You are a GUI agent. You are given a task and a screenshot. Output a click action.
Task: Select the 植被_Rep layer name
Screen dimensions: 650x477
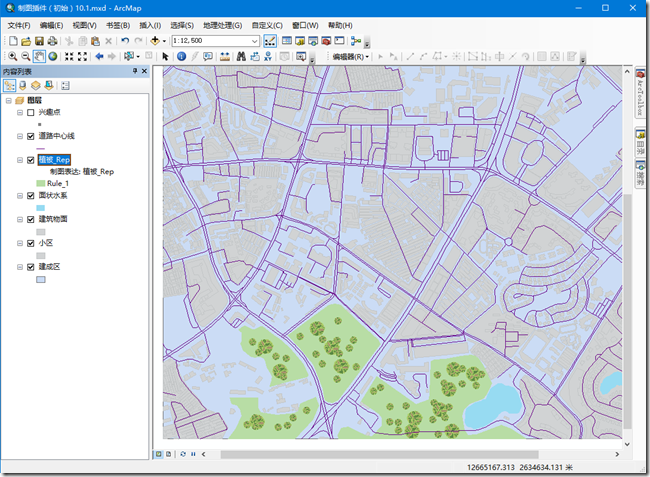click(54, 160)
